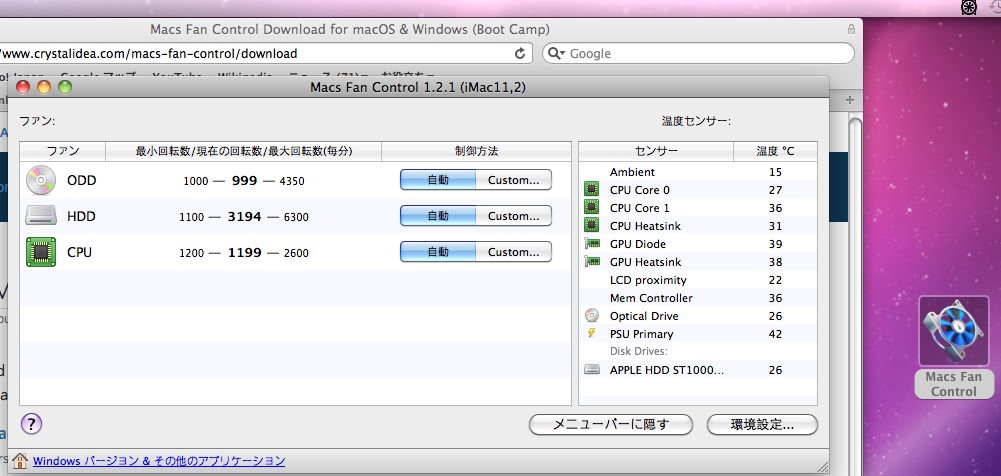
Task: Click the HDD current speed 3194
Action: [x=245, y=217]
